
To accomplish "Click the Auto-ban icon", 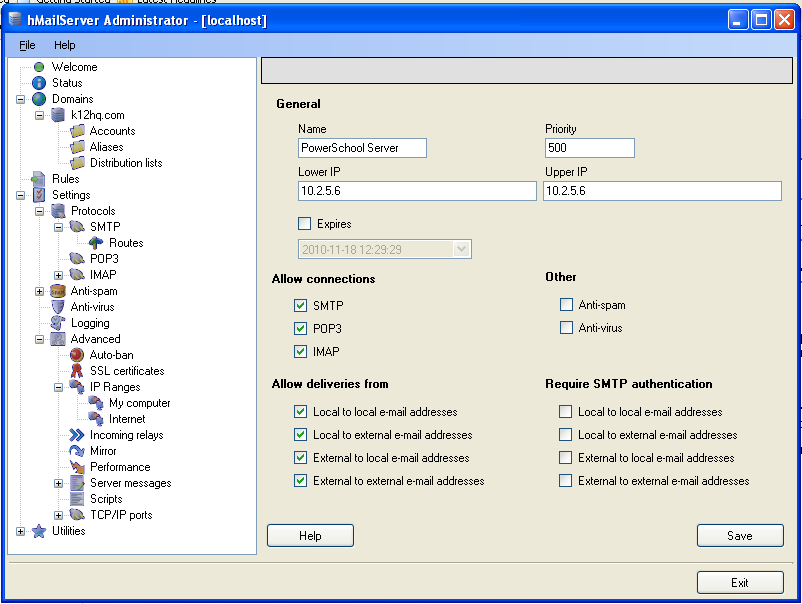I will [77, 355].
